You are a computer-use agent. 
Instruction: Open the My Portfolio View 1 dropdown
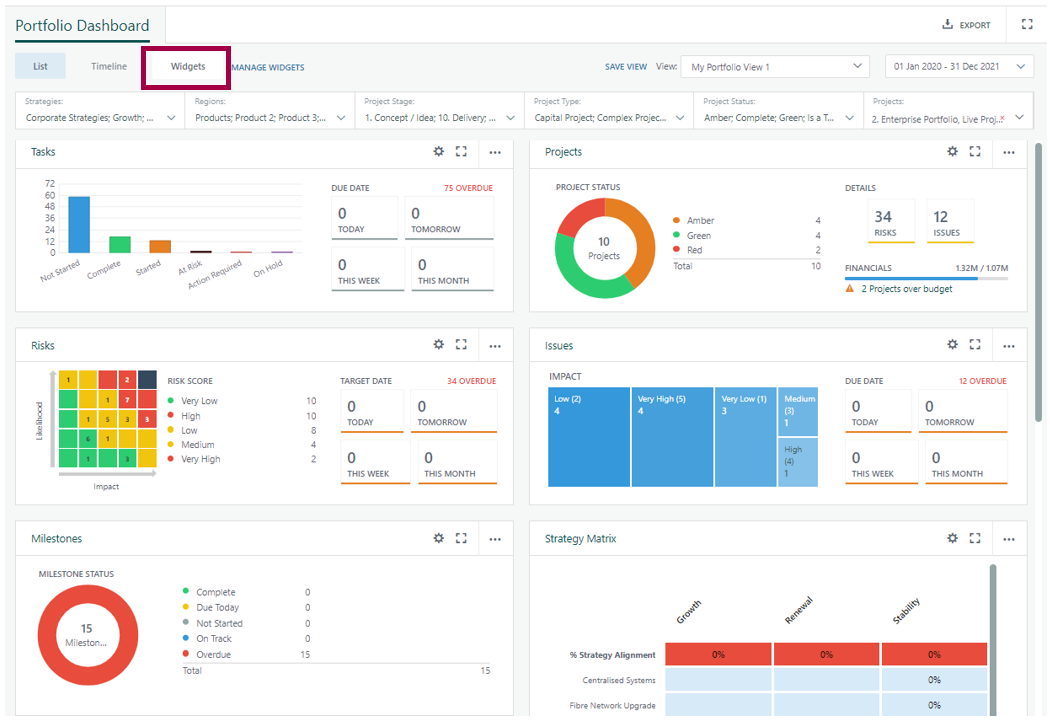pos(775,66)
